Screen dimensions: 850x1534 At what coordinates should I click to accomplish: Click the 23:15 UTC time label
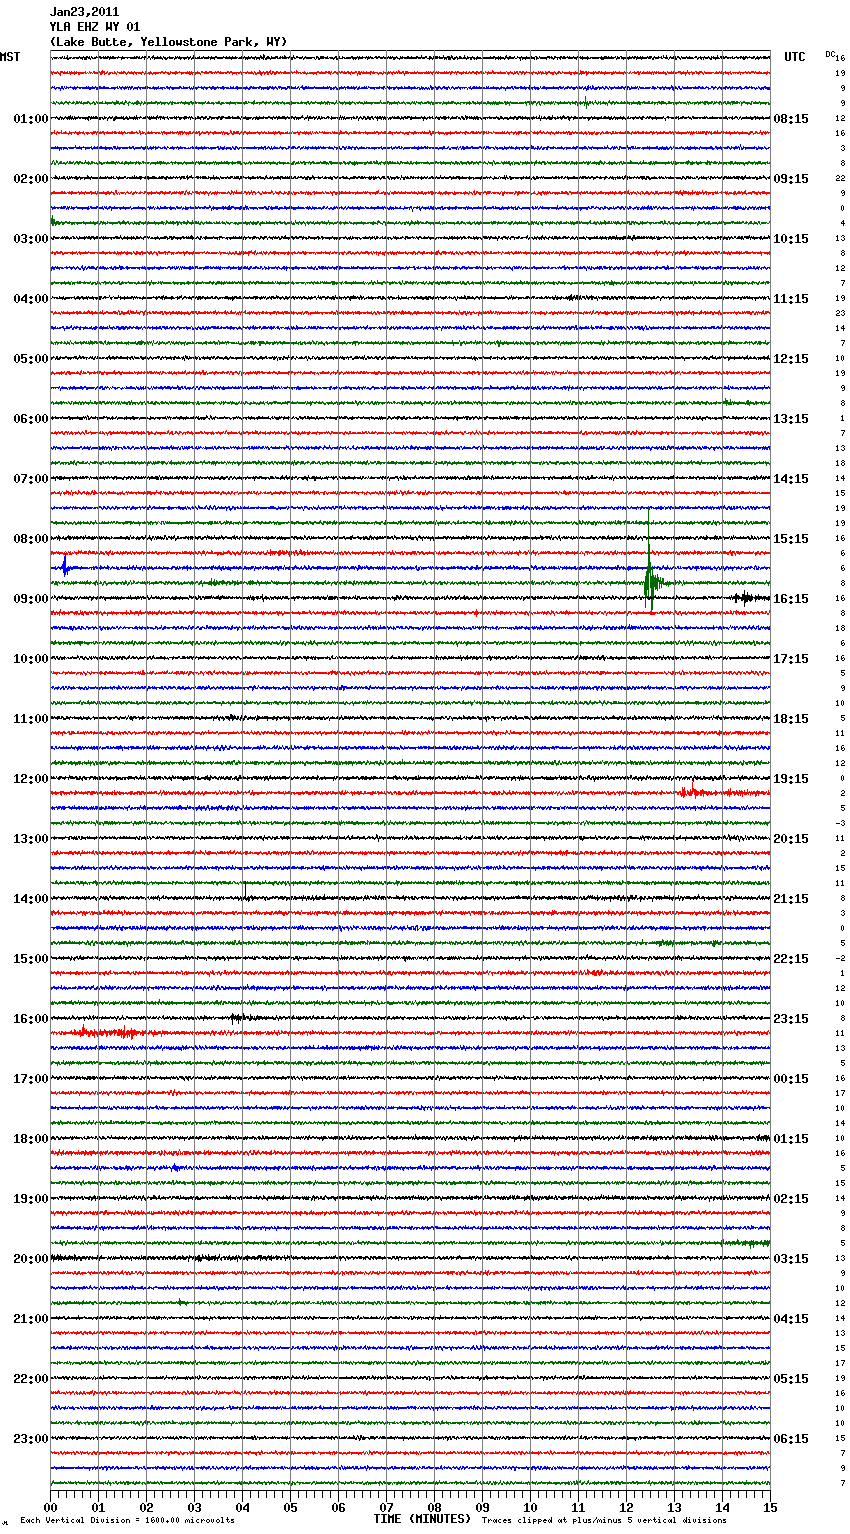tap(791, 1019)
